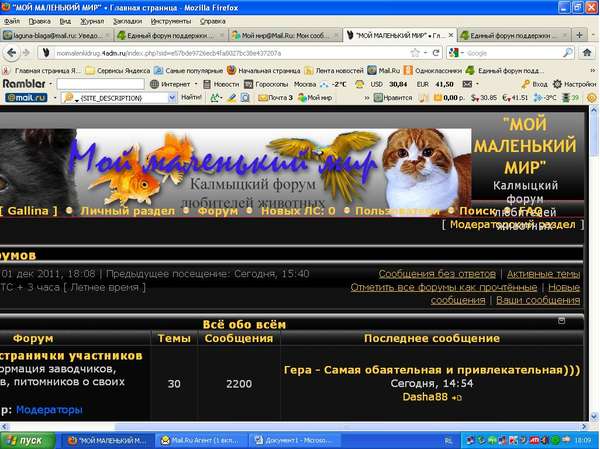The height and width of the screenshot is (449, 600).
Task: Expand the Интернет dropdown in Rambler toolbar
Action: coord(202,84)
